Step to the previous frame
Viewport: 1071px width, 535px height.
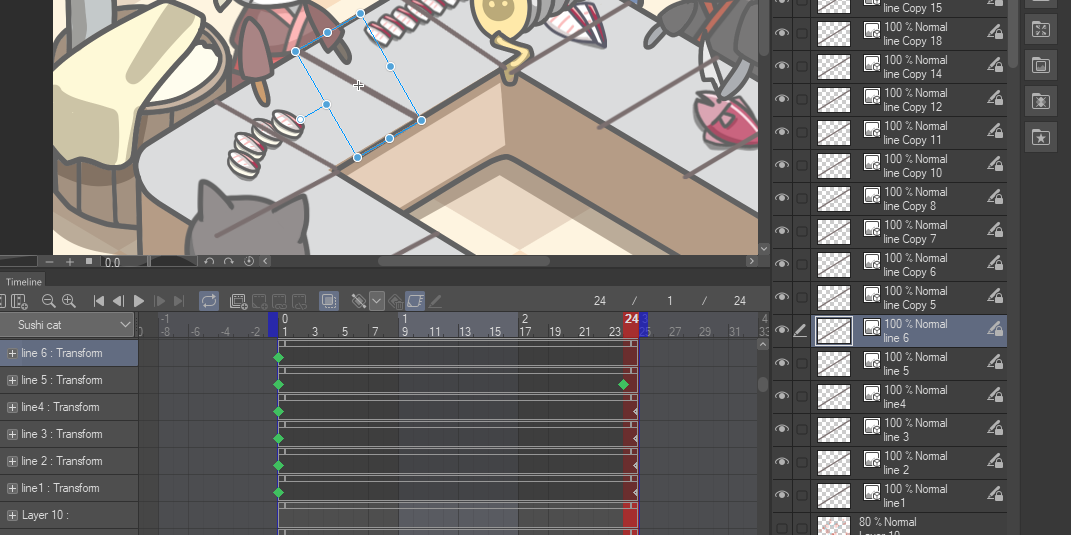[118, 301]
